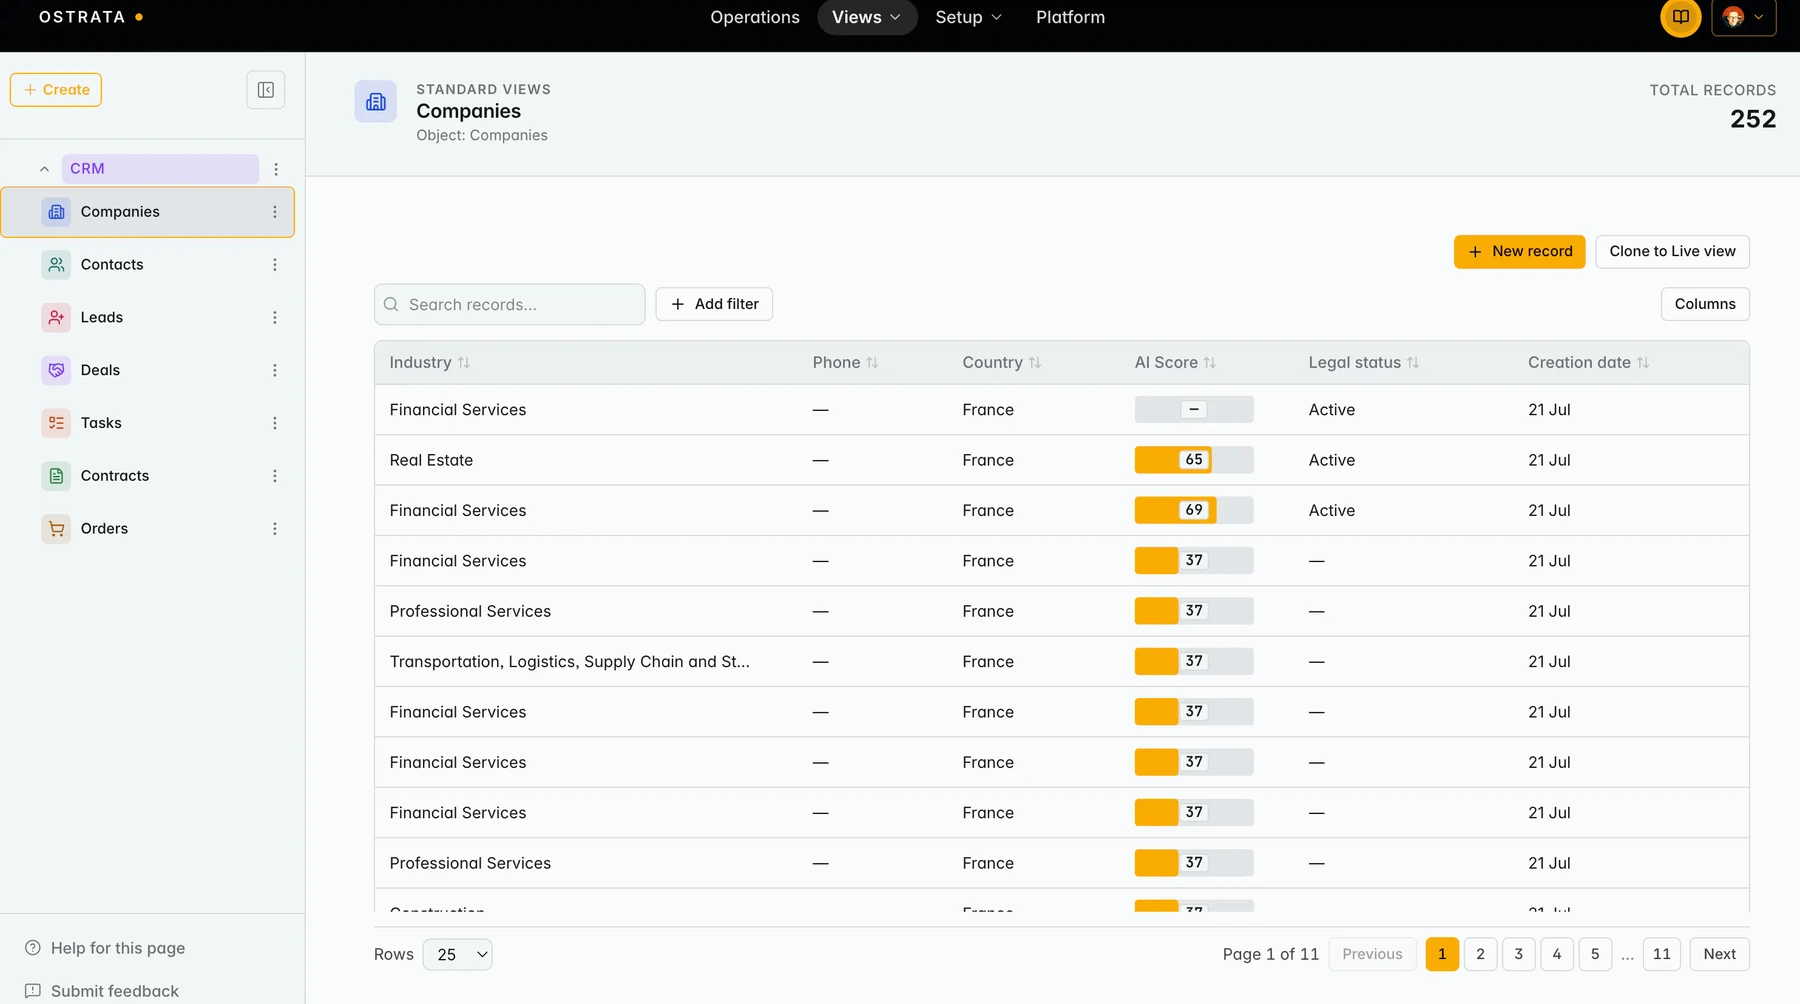The height and width of the screenshot is (1004, 1800).
Task: Open options menu for Contracts item
Action: pyautogui.click(x=275, y=476)
